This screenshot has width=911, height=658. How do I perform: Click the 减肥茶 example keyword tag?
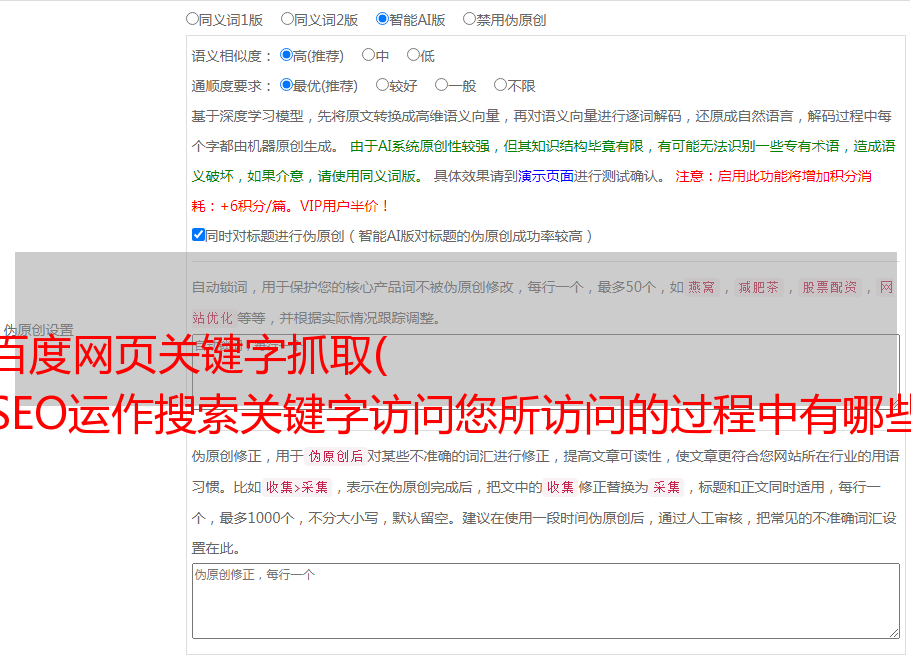pos(758,287)
